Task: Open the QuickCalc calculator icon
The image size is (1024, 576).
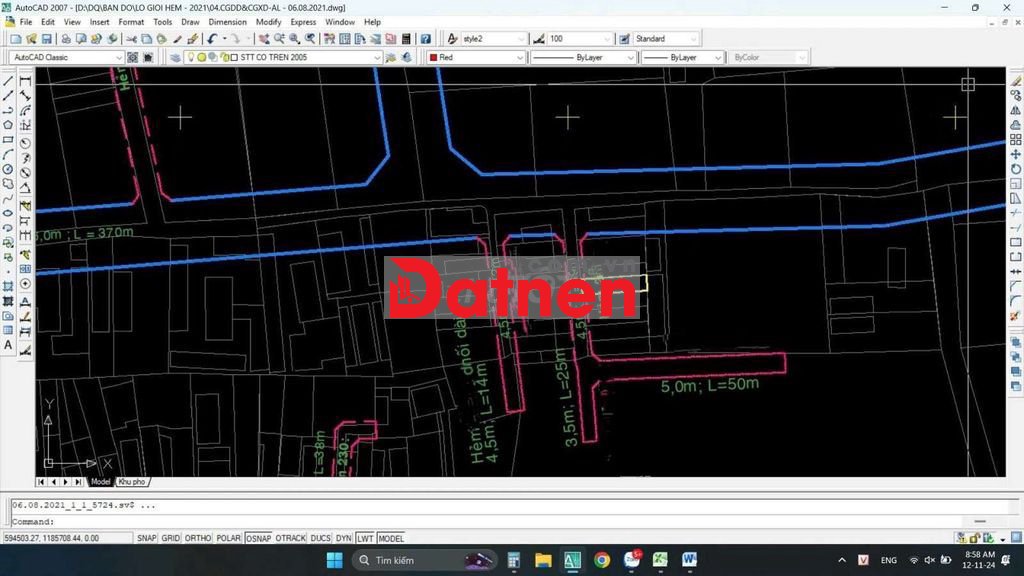Action: (x=406, y=39)
